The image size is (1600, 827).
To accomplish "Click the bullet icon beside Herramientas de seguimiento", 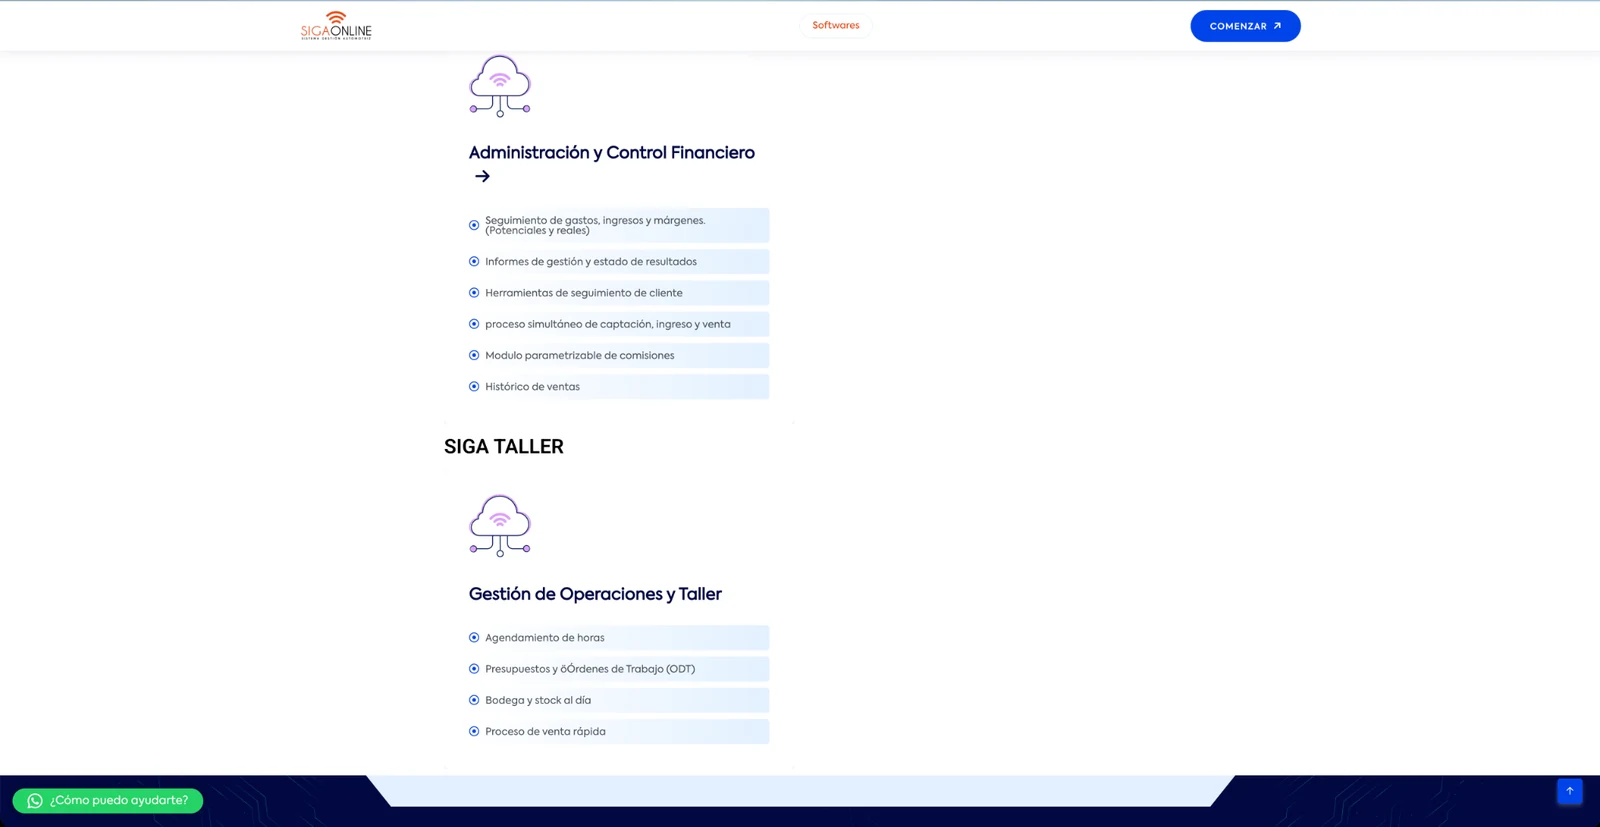I will tap(474, 293).
